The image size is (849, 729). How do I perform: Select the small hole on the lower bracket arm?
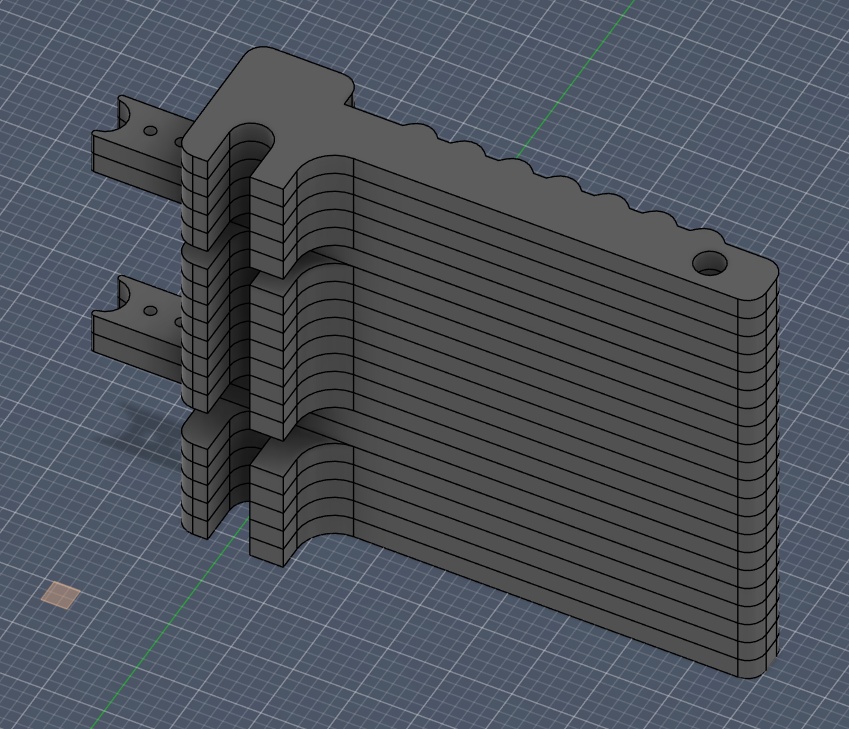[x=151, y=311]
